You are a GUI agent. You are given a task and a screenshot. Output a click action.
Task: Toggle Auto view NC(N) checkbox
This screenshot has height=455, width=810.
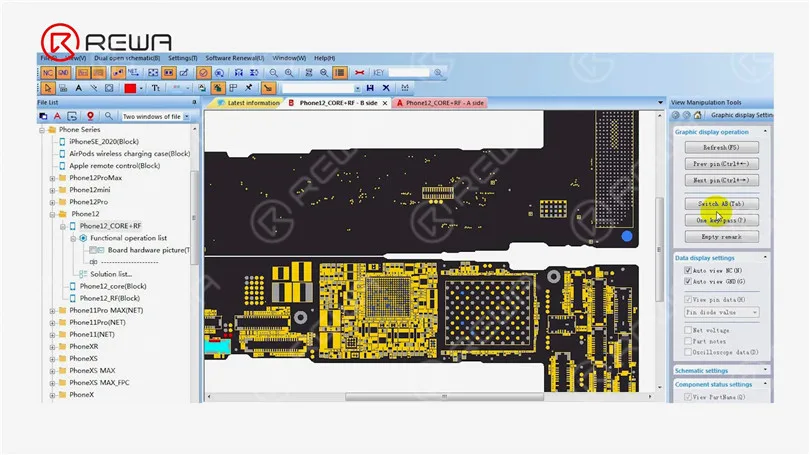point(688,270)
